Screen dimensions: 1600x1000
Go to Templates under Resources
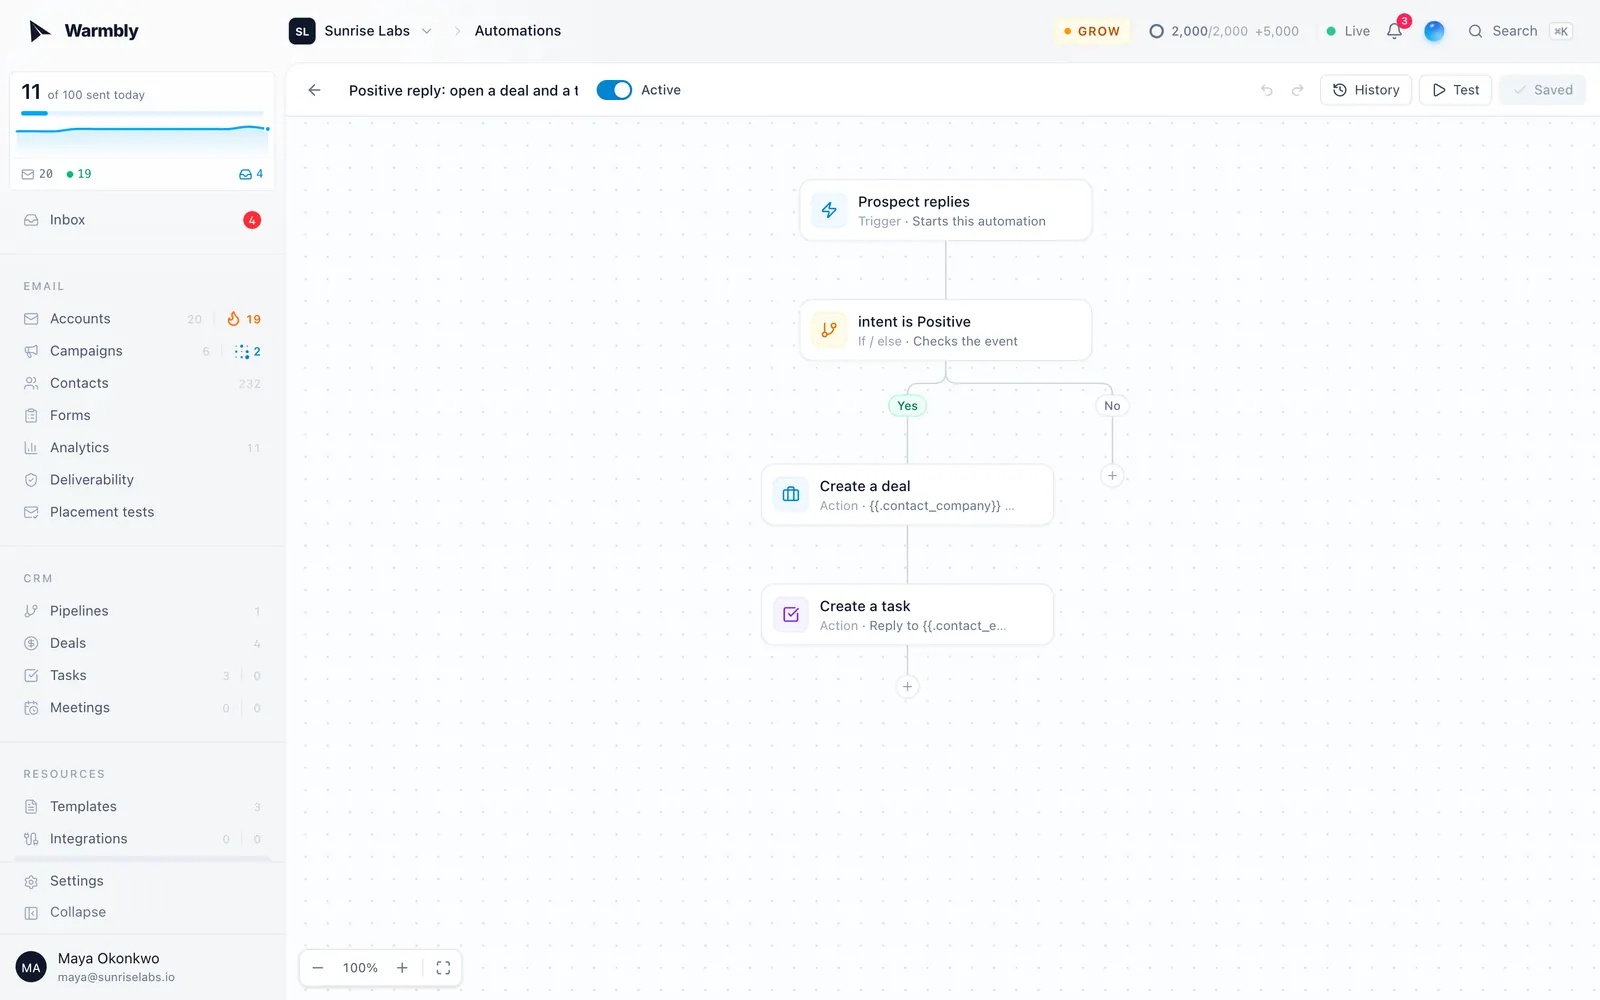pos(143,806)
